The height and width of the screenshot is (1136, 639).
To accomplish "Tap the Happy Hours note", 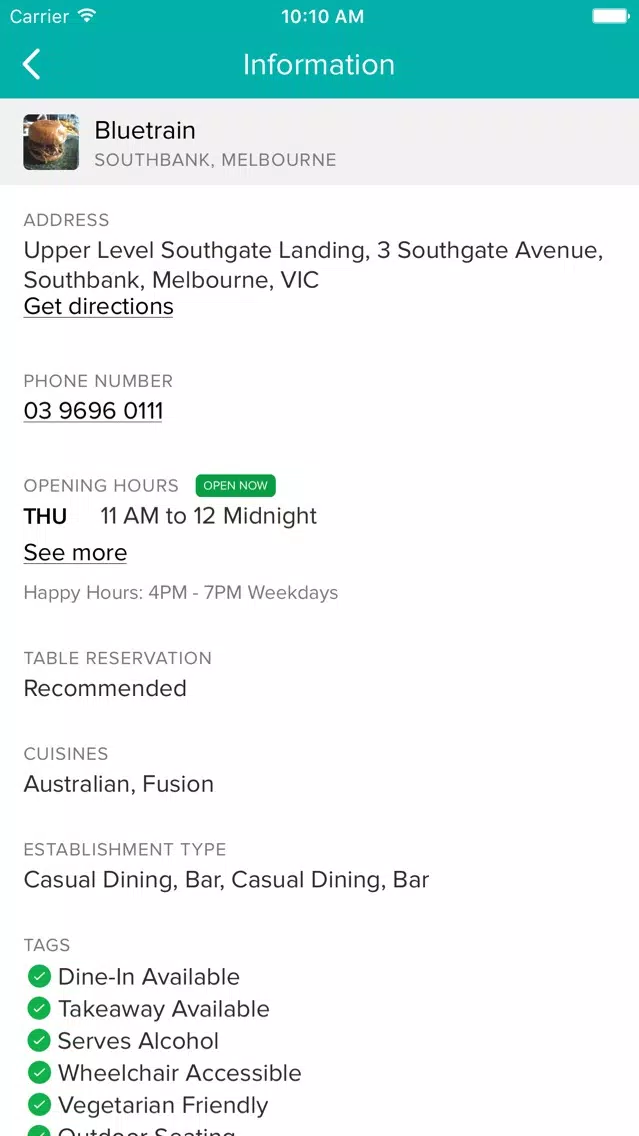I will (x=181, y=593).
